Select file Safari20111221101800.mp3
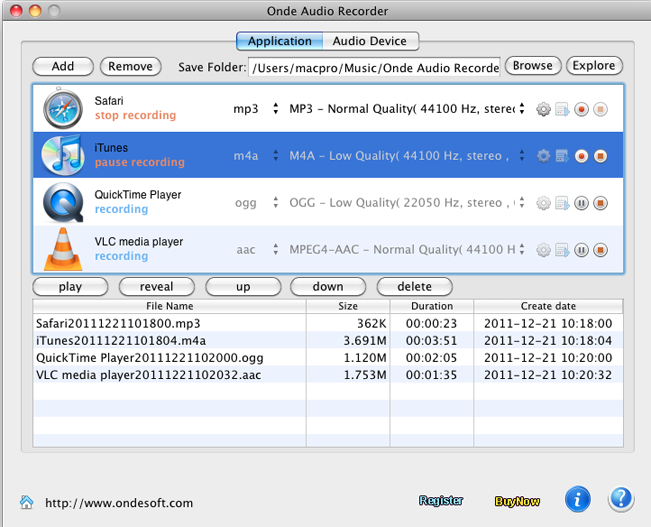This screenshot has height=527, width=651. [x=118, y=323]
